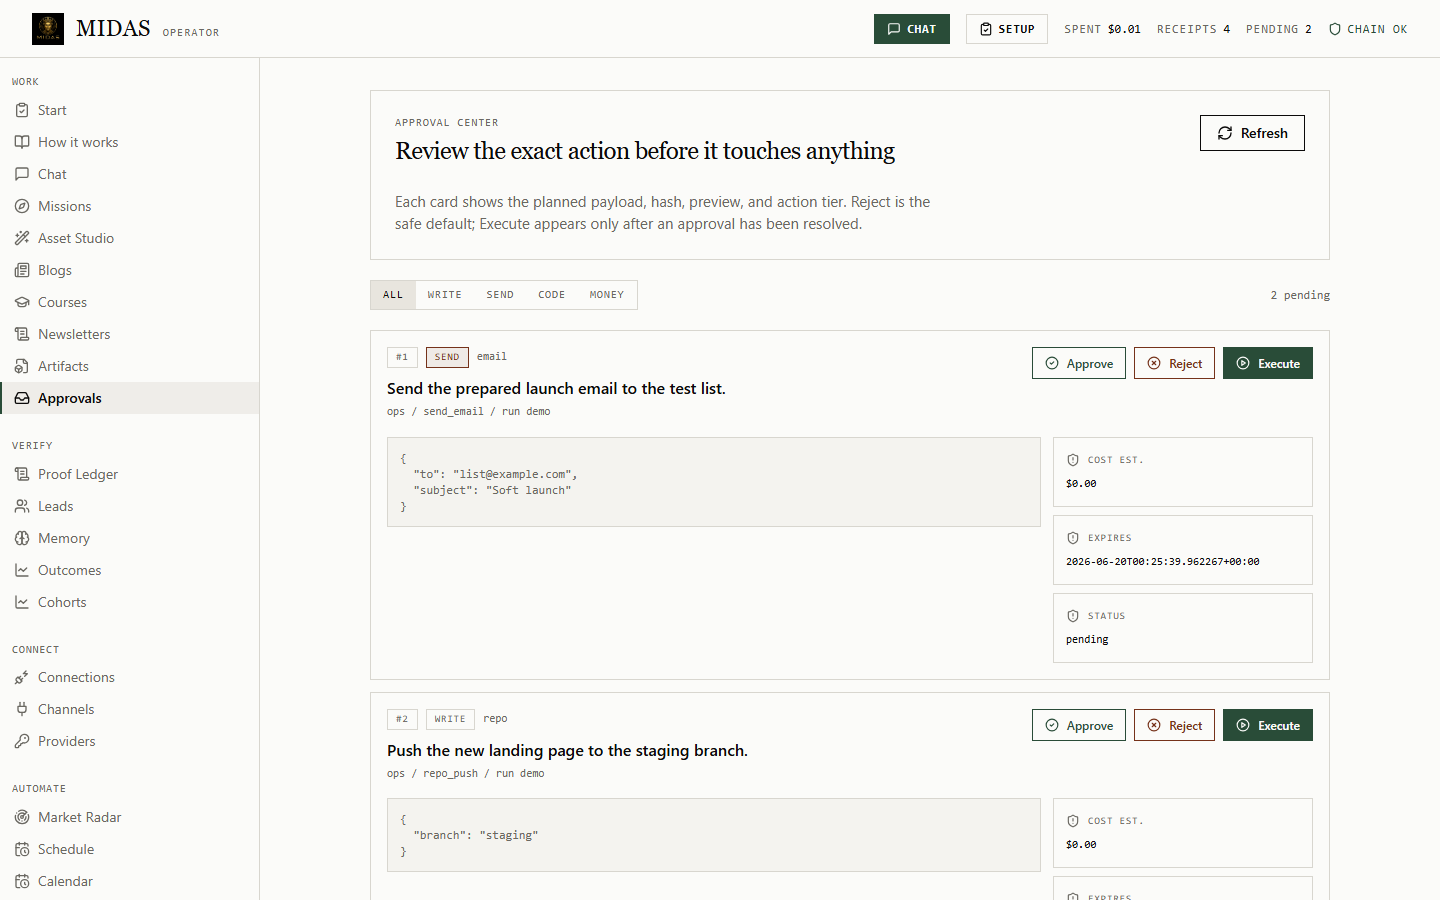
Task: Click the Connections plug icon
Action: pyautogui.click(x=22, y=677)
